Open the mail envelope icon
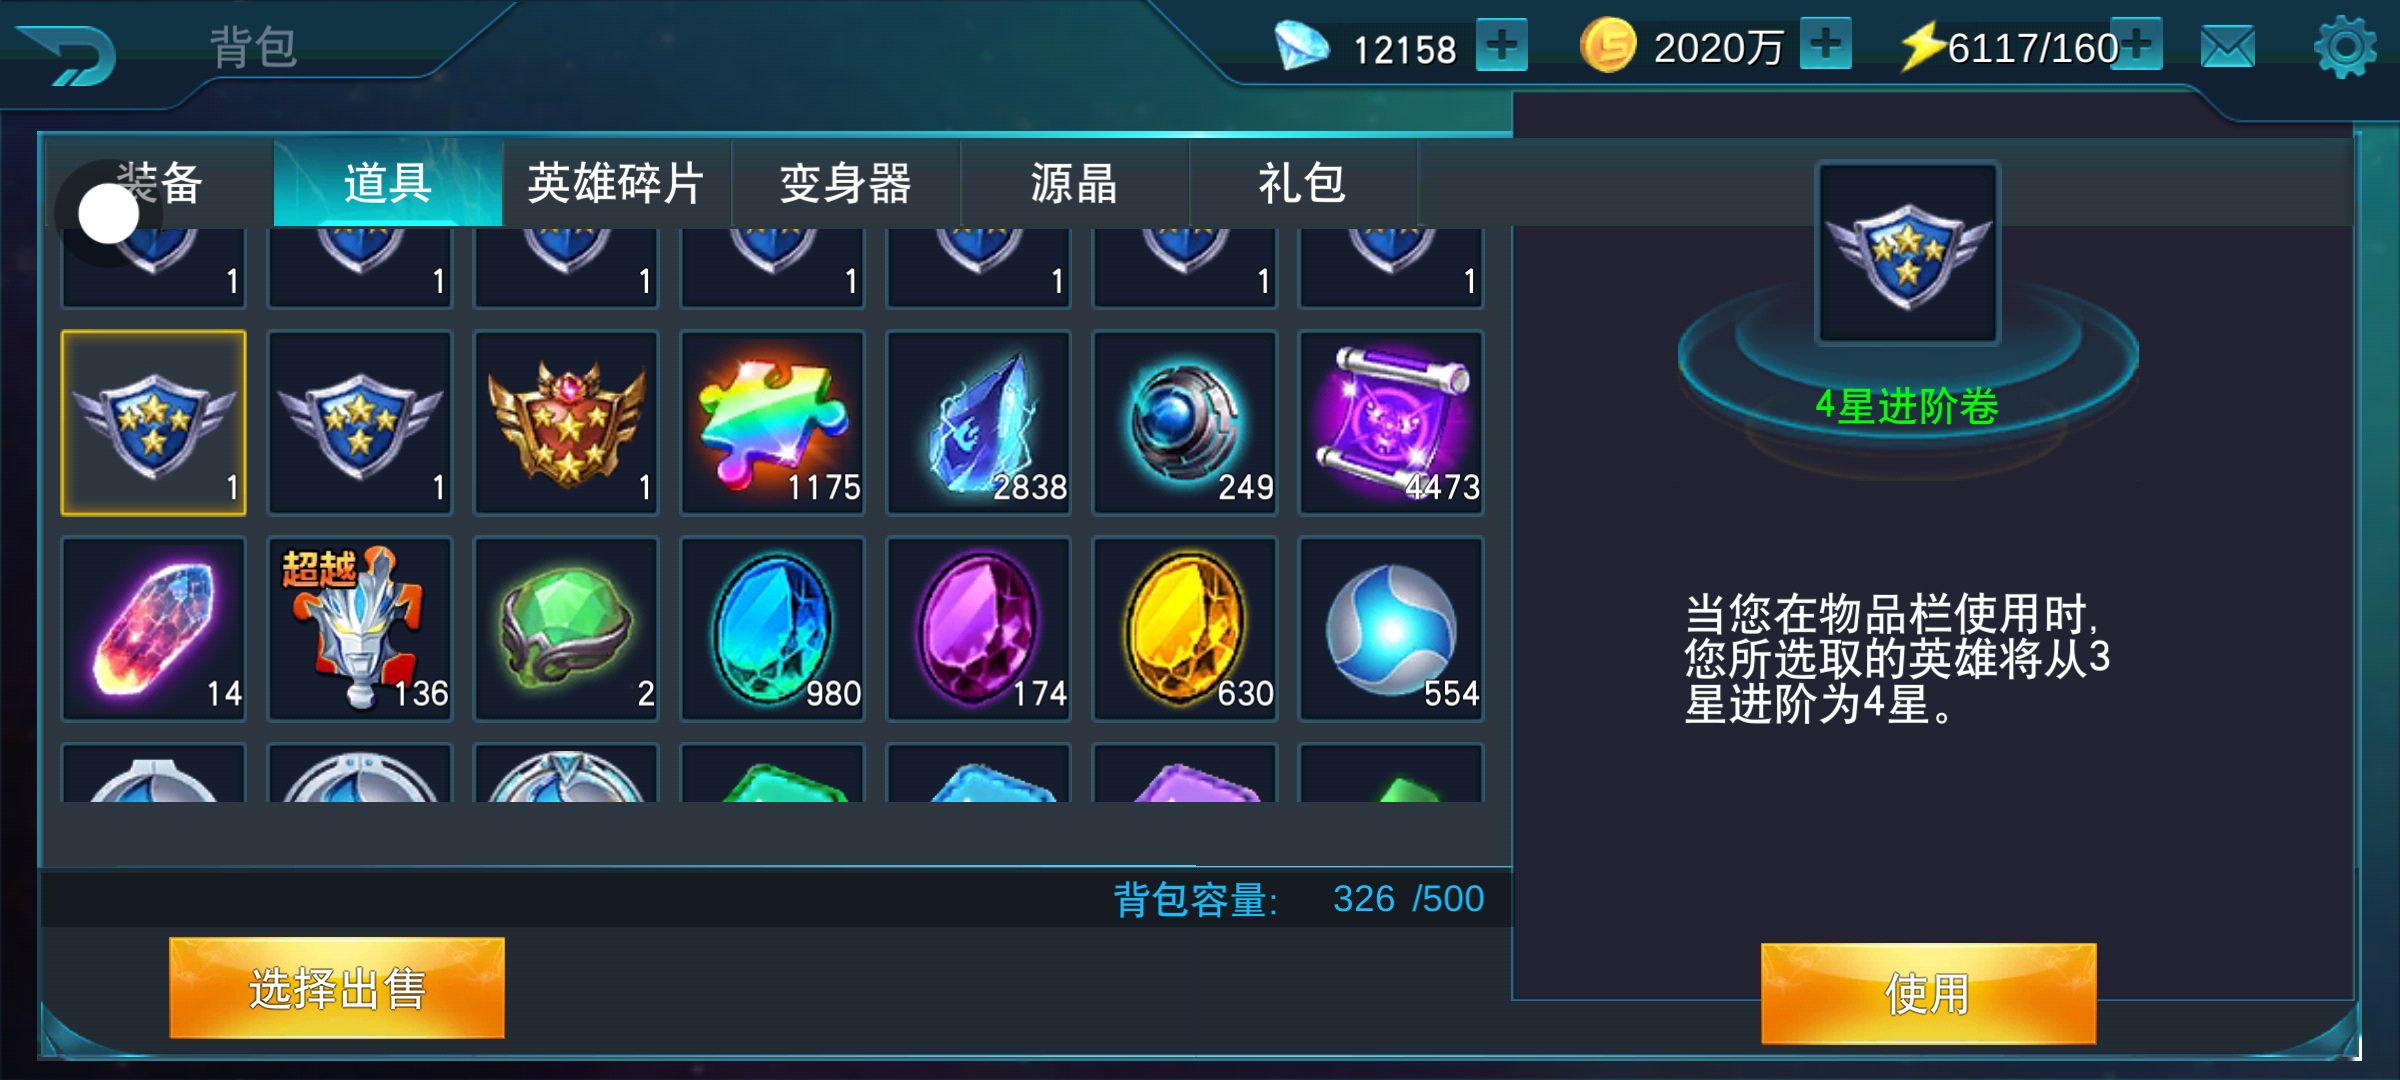 (x=2227, y=47)
